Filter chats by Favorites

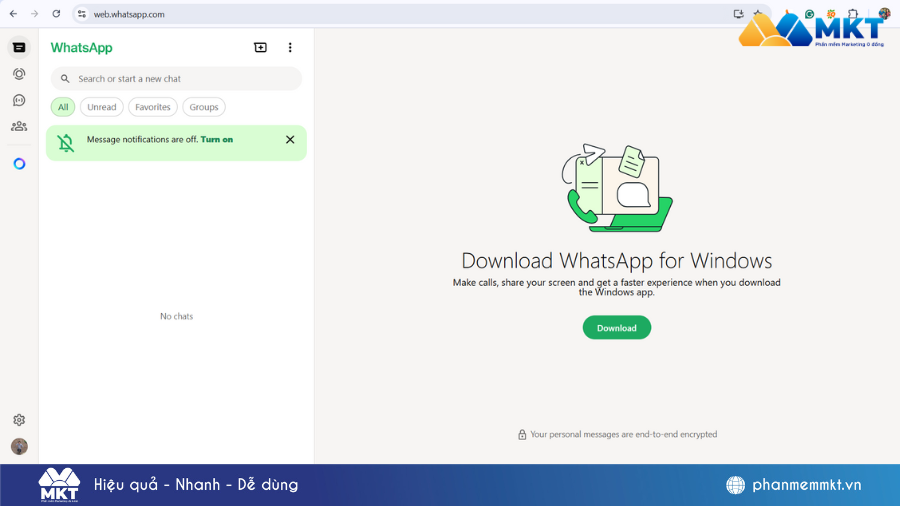click(153, 107)
